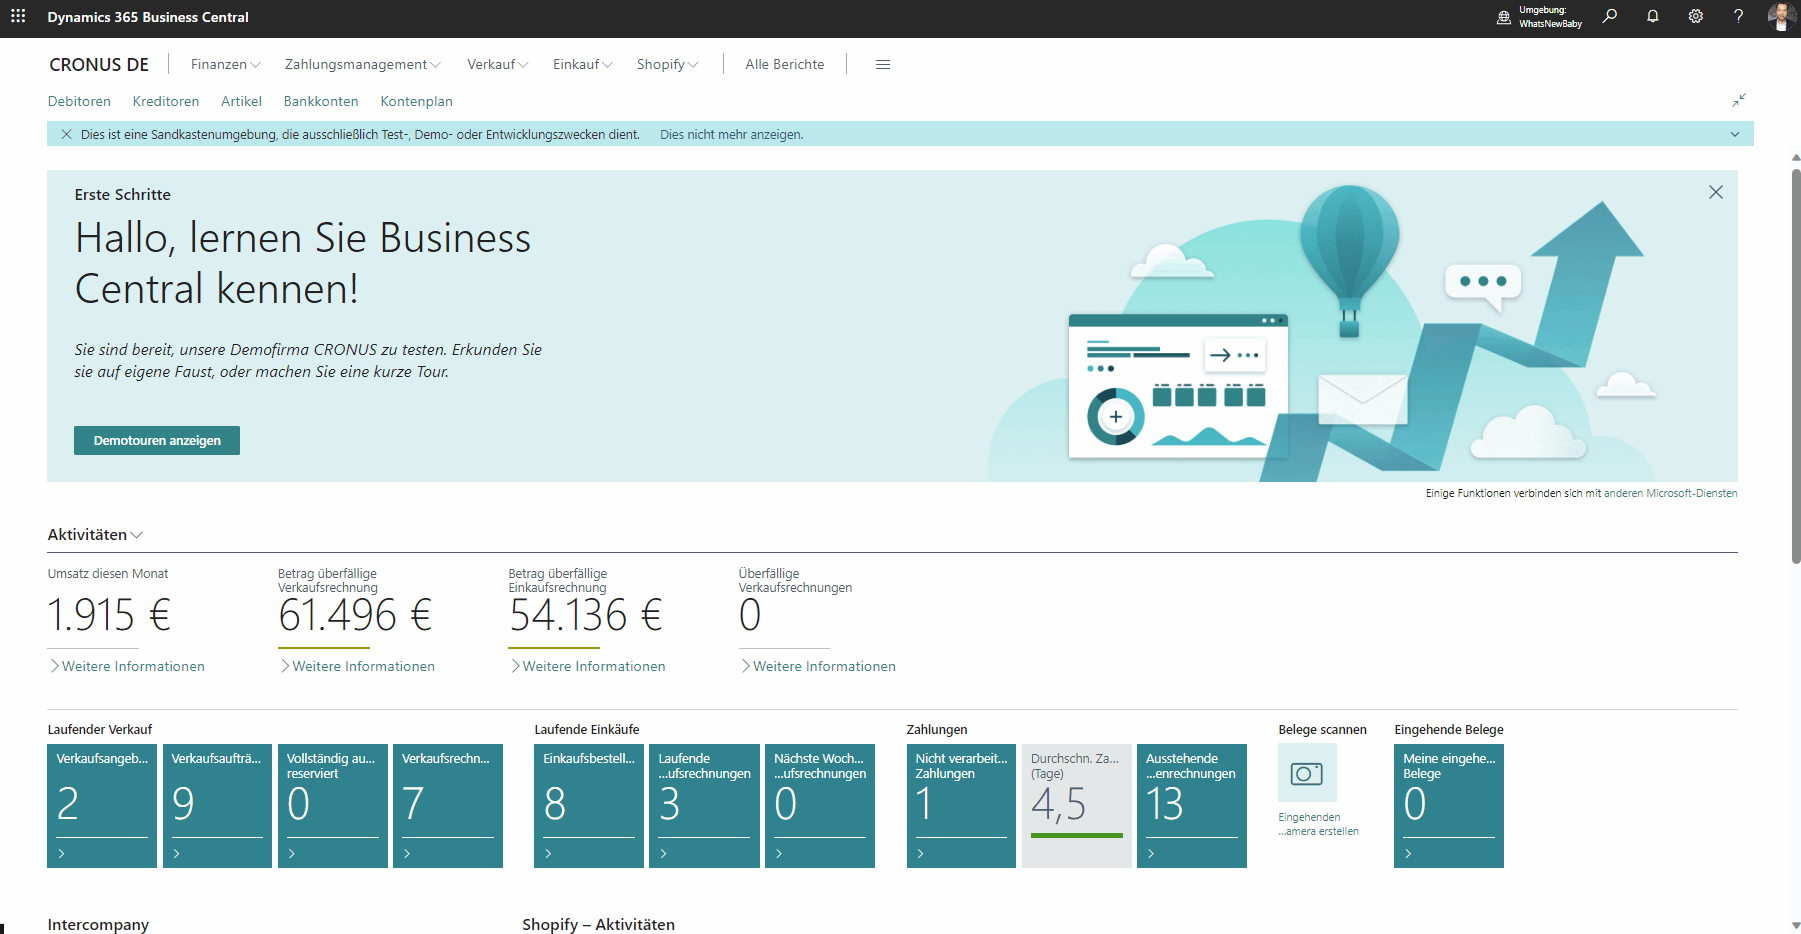Click the search magnifier icon
This screenshot has width=1801, height=934.
[1610, 16]
